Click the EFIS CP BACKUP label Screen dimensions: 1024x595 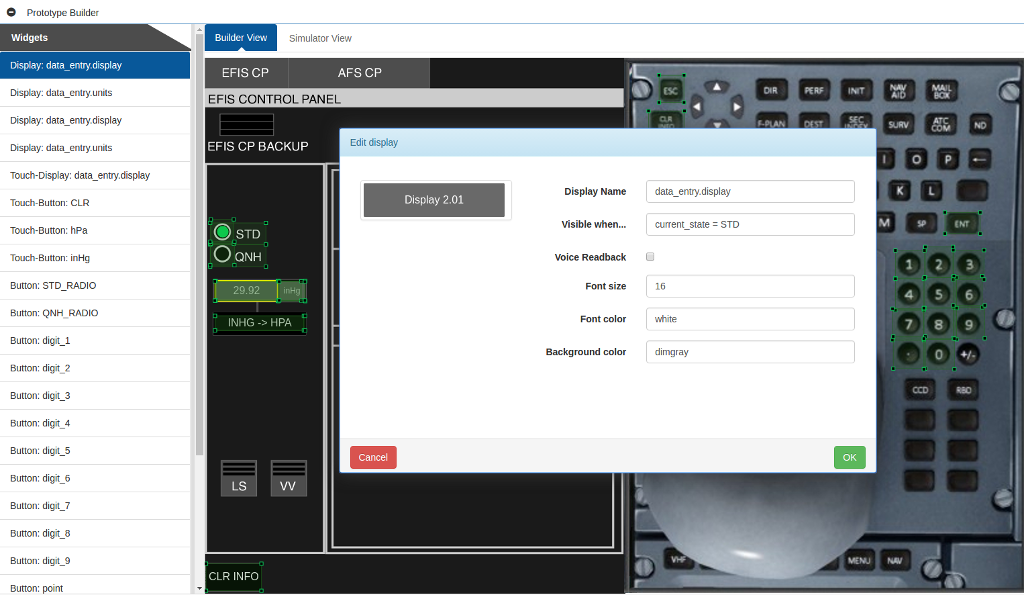tap(258, 146)
